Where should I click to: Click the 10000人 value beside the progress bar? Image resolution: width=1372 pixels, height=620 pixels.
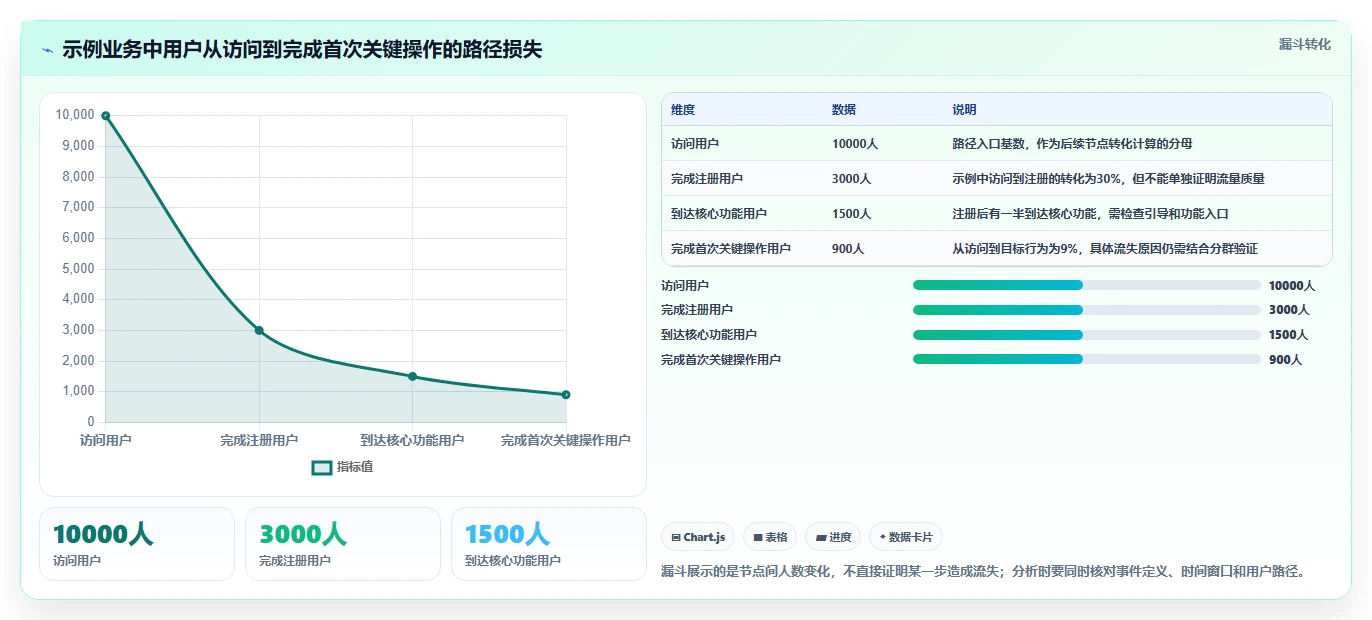(1292, 286)
